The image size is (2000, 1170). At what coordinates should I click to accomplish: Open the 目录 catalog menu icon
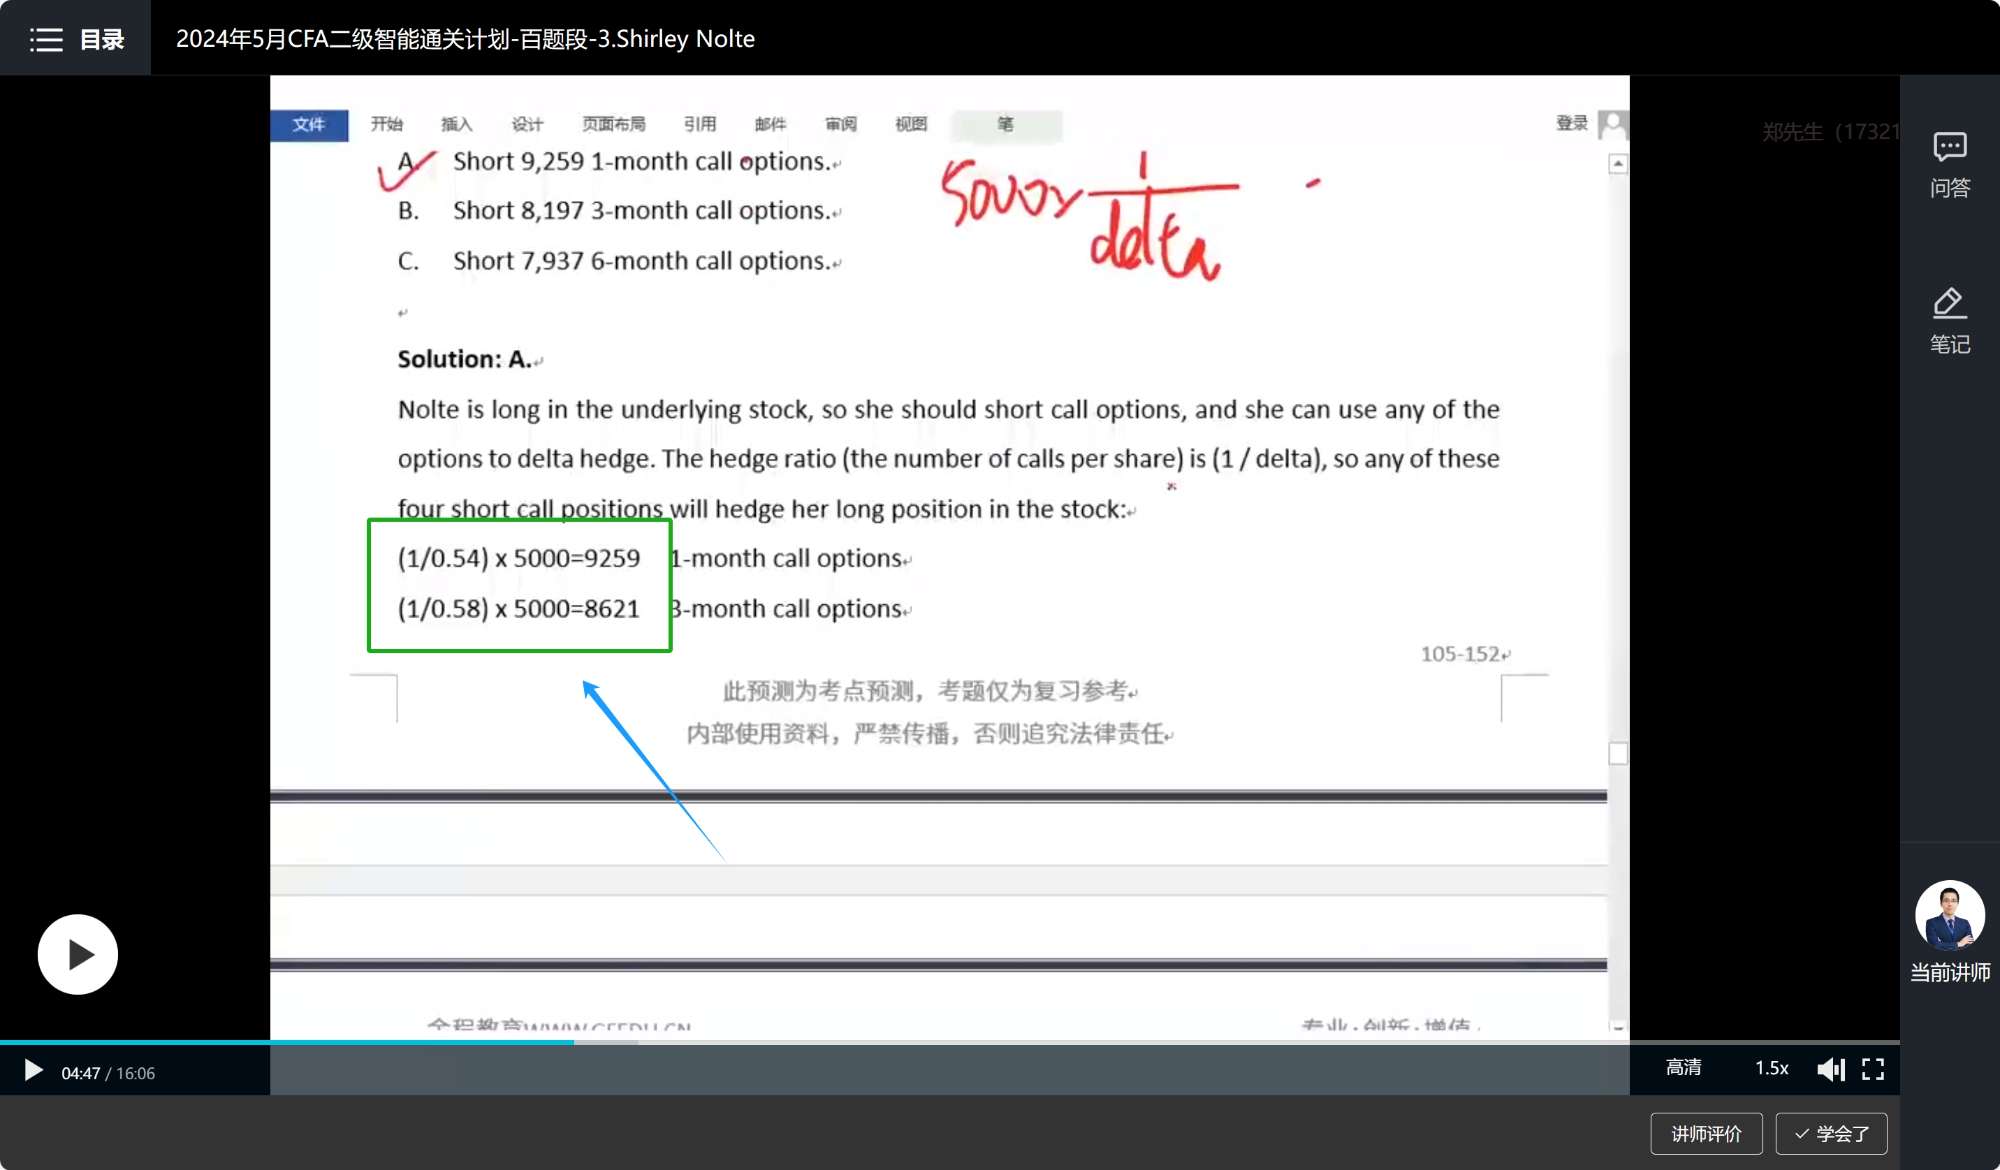pos(46,39)
